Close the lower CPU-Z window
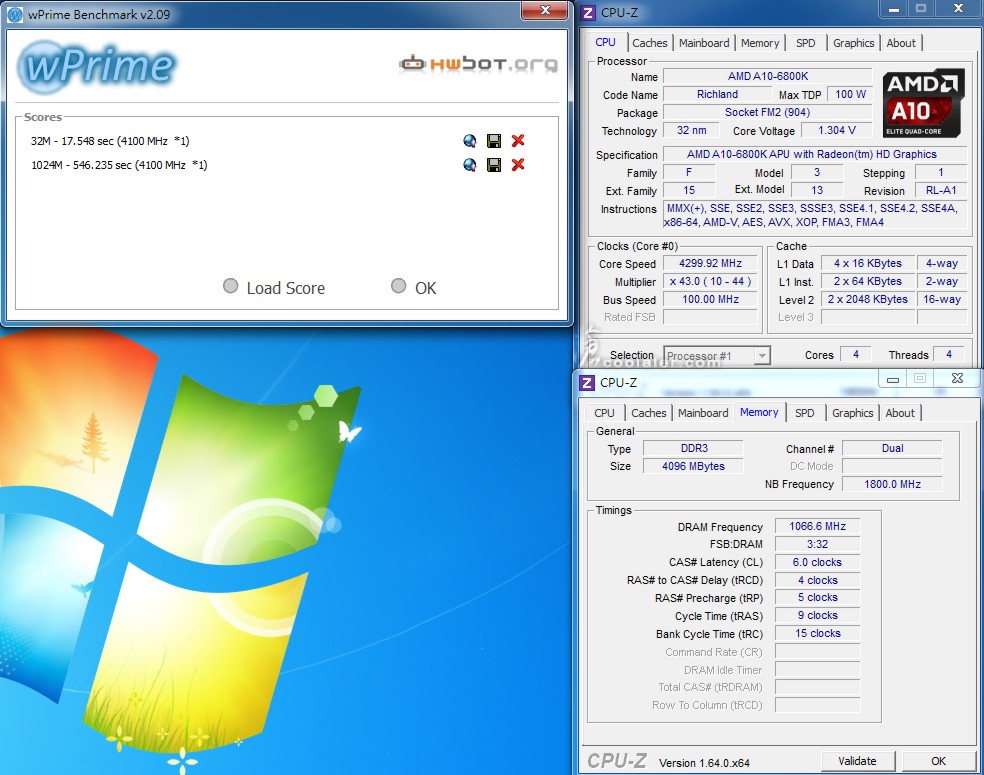The height and width of the screenshot is (775, 984). click(957, 378)
